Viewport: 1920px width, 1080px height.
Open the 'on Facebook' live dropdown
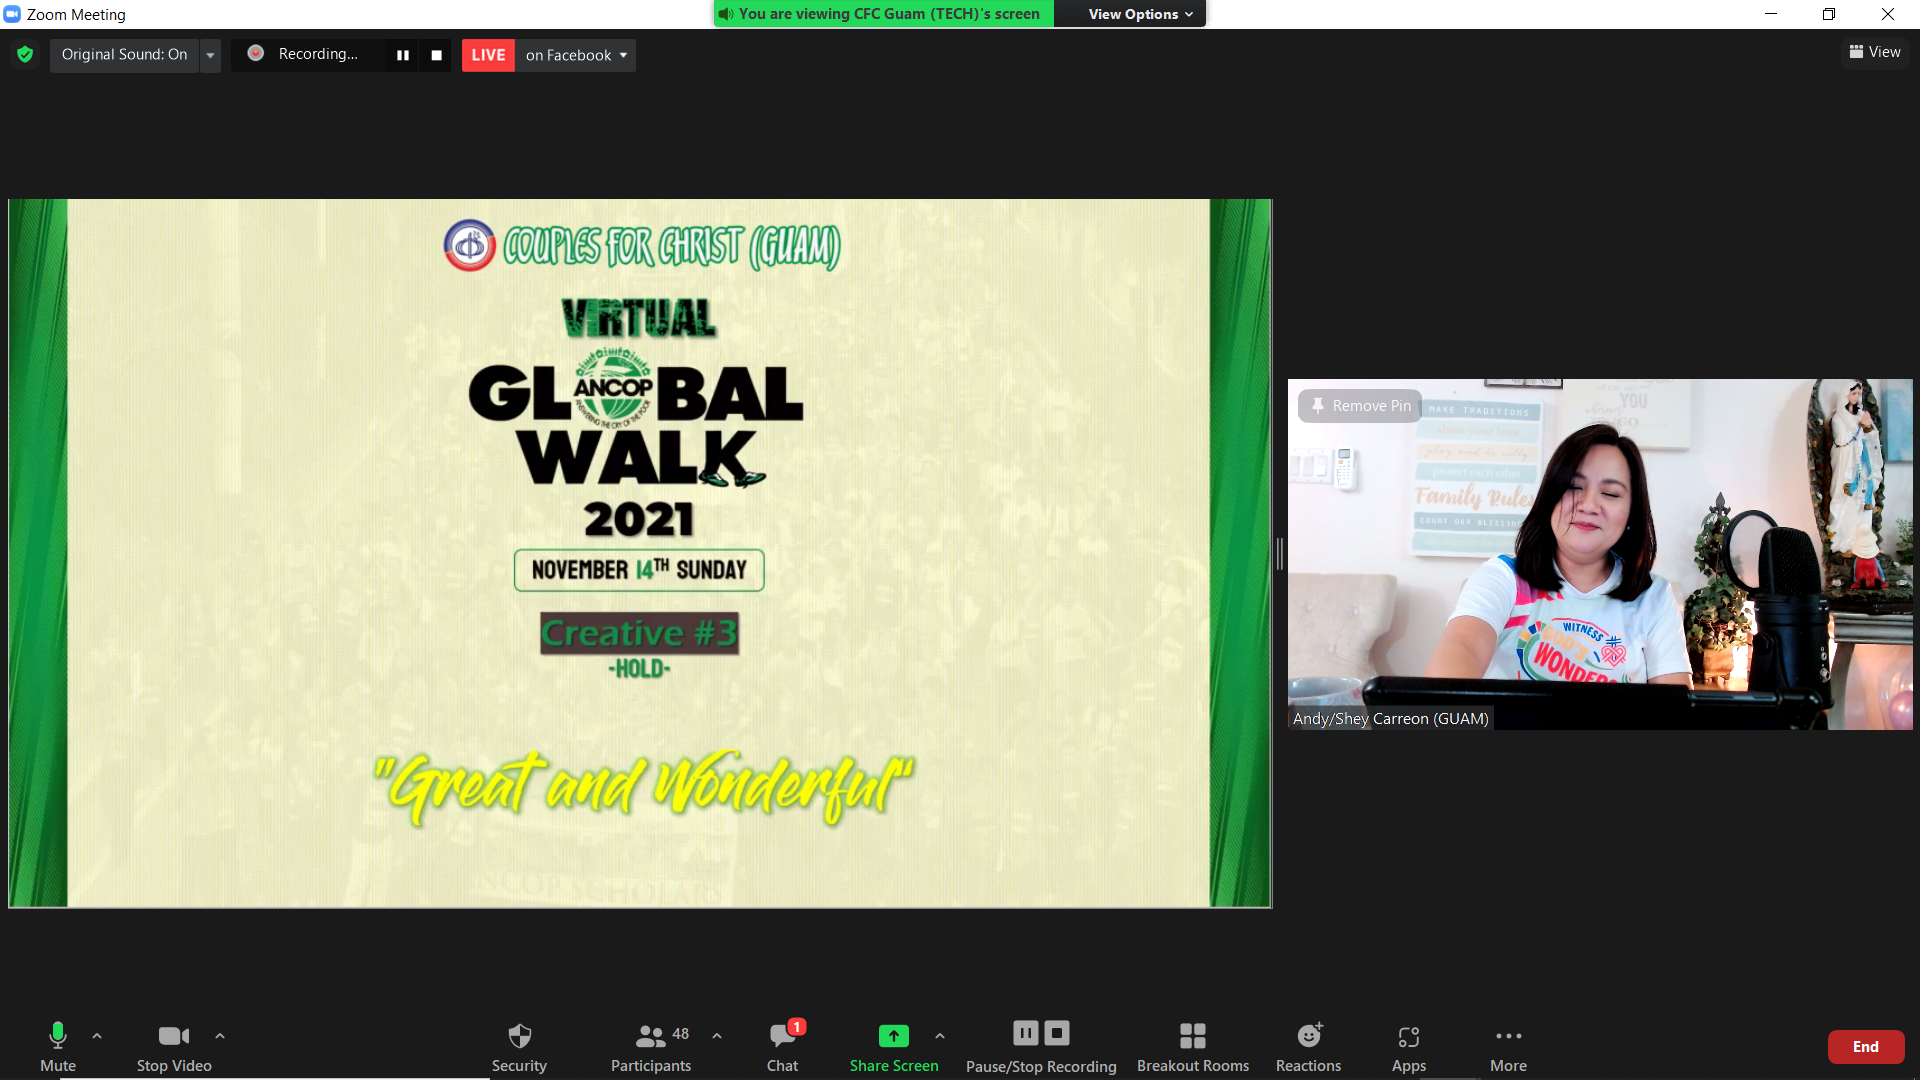tap(576, 55)
